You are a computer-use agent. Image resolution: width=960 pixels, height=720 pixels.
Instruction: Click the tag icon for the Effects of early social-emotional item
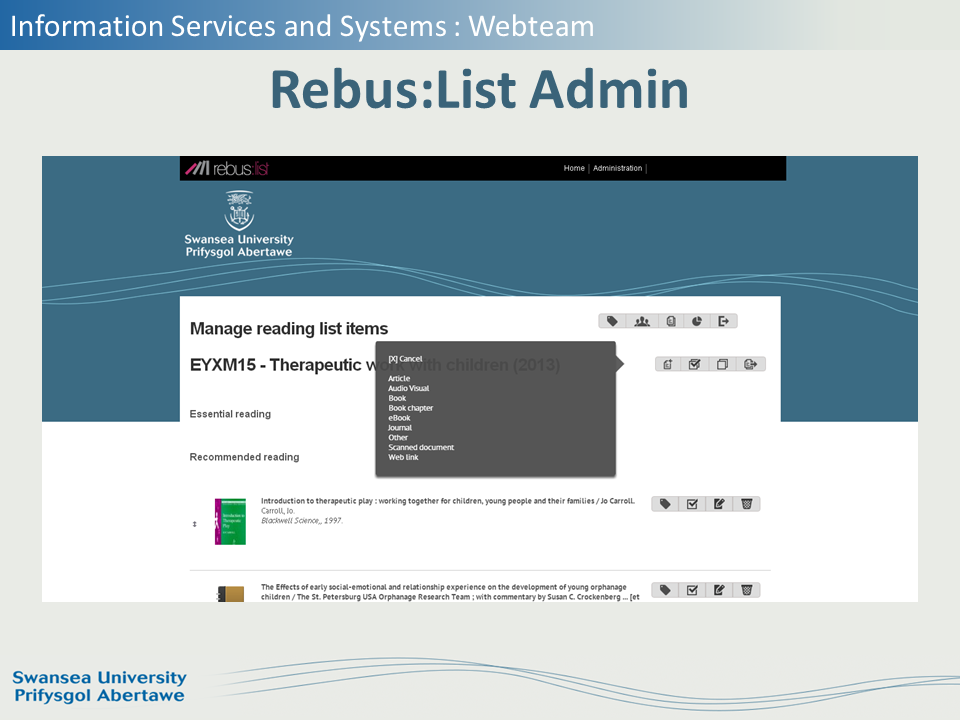click(665, 590)
